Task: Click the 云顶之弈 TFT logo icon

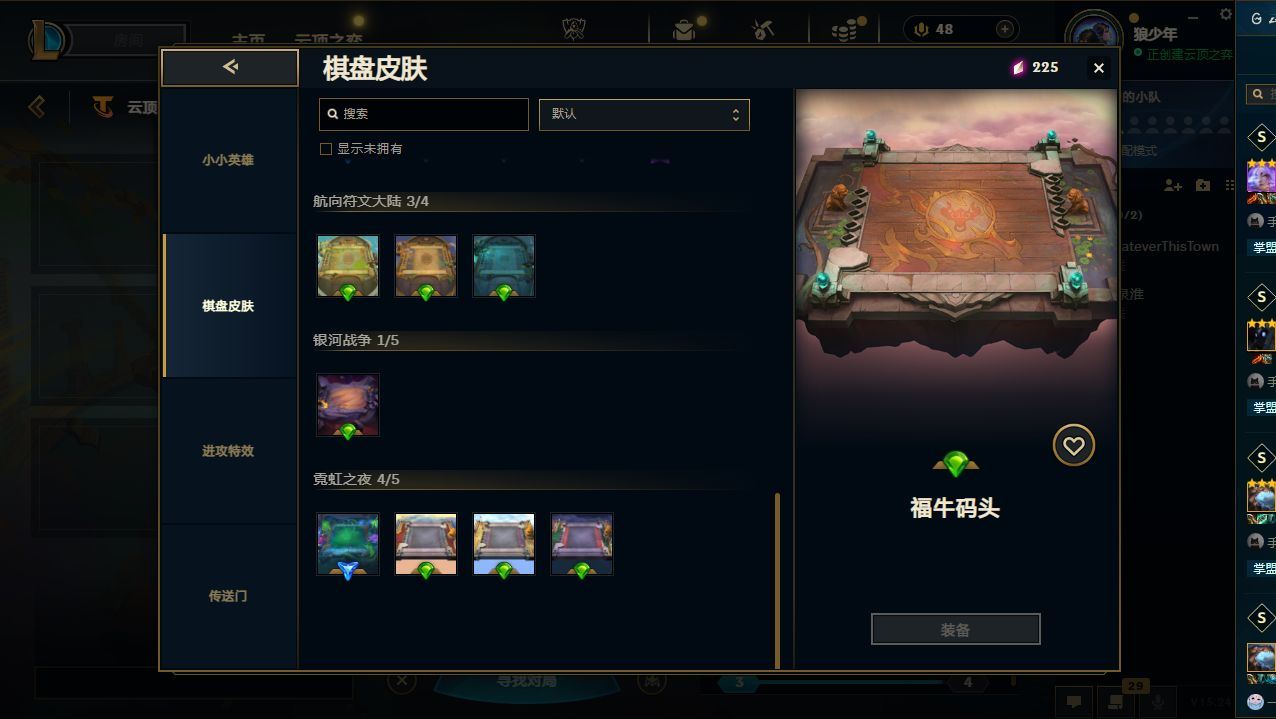Action: pos(102,106)
